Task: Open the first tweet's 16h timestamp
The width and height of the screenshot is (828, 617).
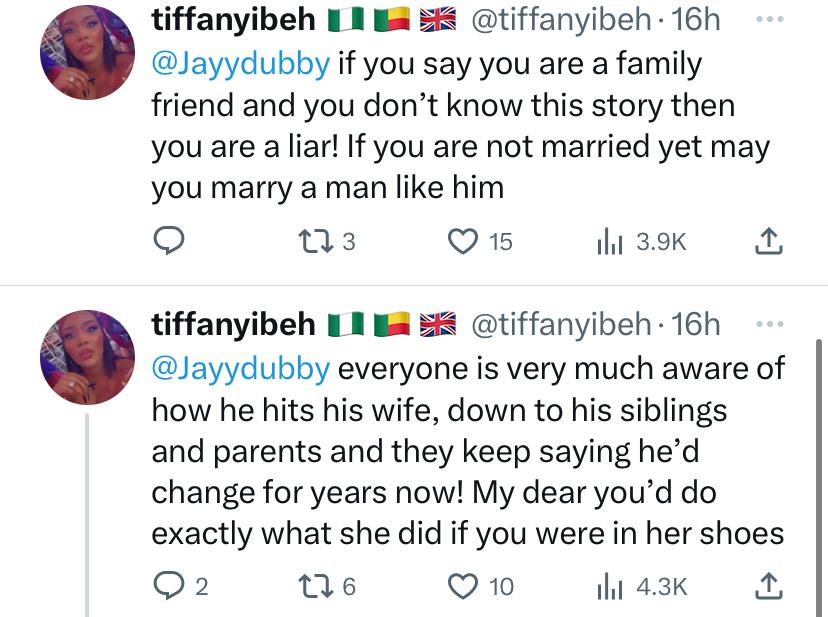Action: (x=697, y=21)
